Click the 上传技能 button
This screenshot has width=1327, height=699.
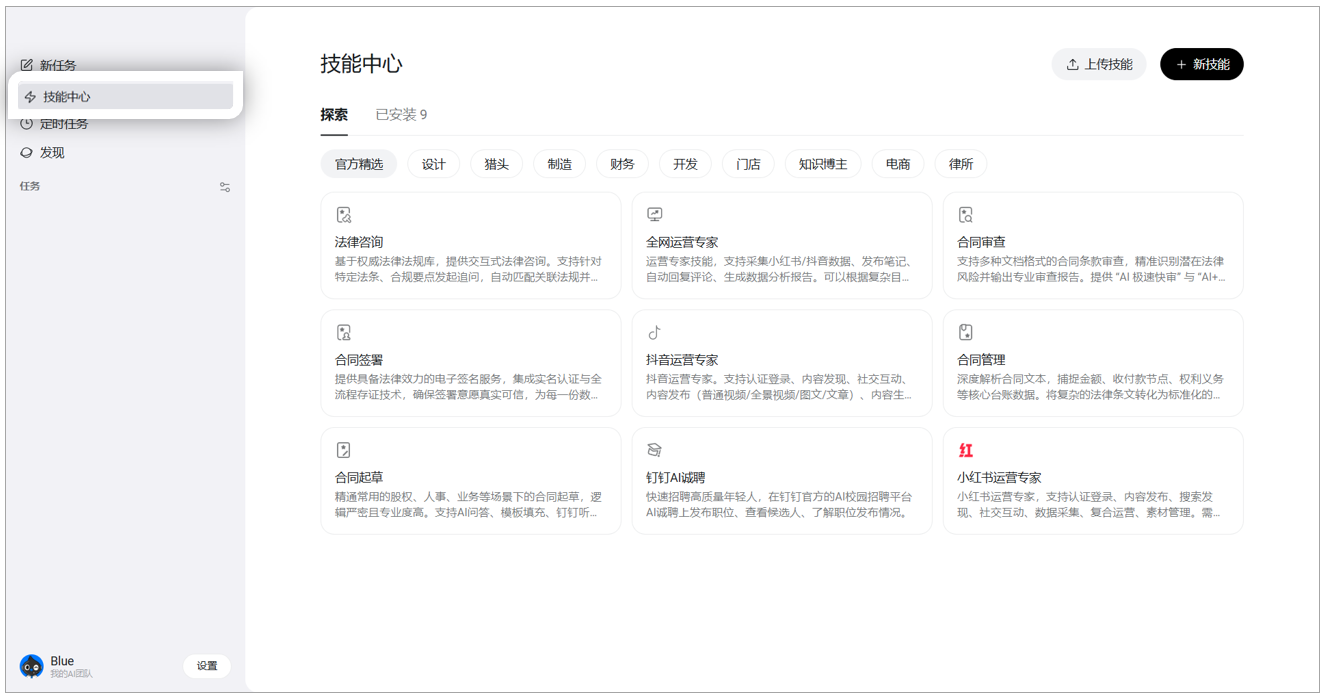coord(1099,65)
